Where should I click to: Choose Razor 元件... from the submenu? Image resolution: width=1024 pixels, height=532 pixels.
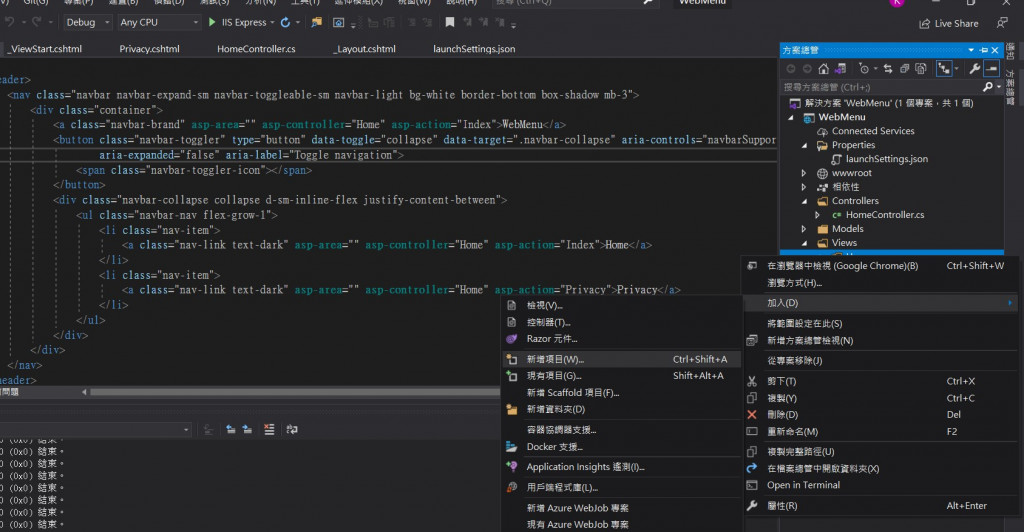[x=622, y=339]
